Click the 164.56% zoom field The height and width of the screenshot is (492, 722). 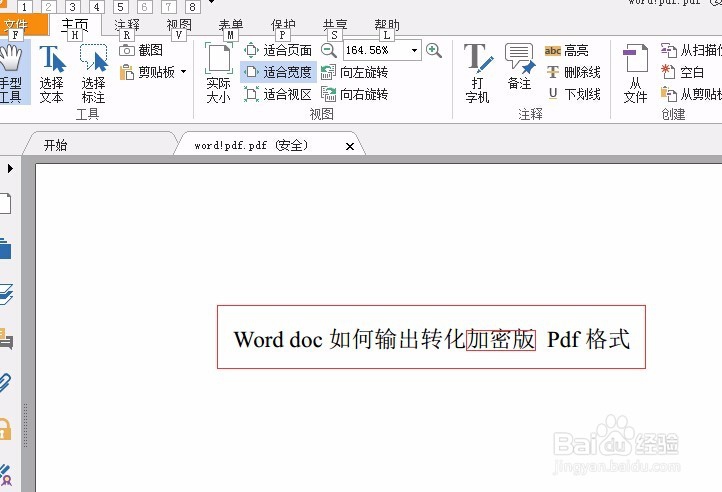point(376,50)
